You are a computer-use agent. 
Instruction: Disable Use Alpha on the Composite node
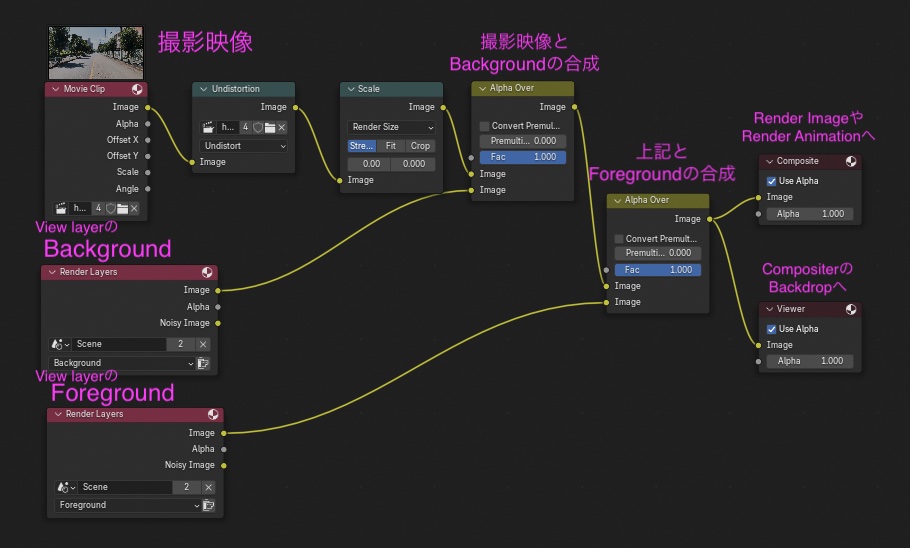[771, 181]
